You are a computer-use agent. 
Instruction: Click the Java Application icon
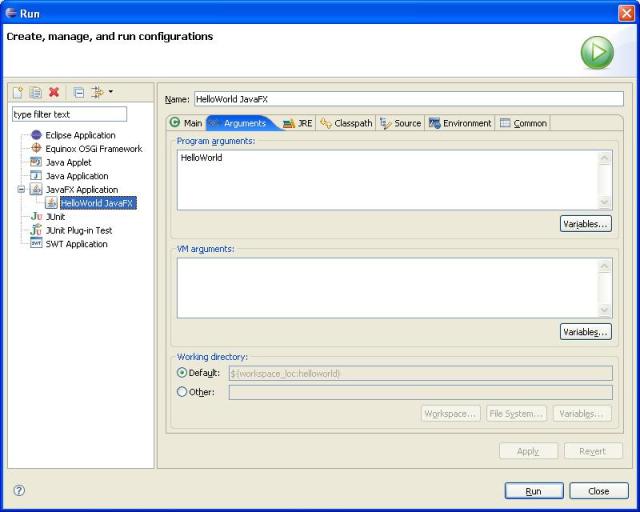click(x=36, y=176)
